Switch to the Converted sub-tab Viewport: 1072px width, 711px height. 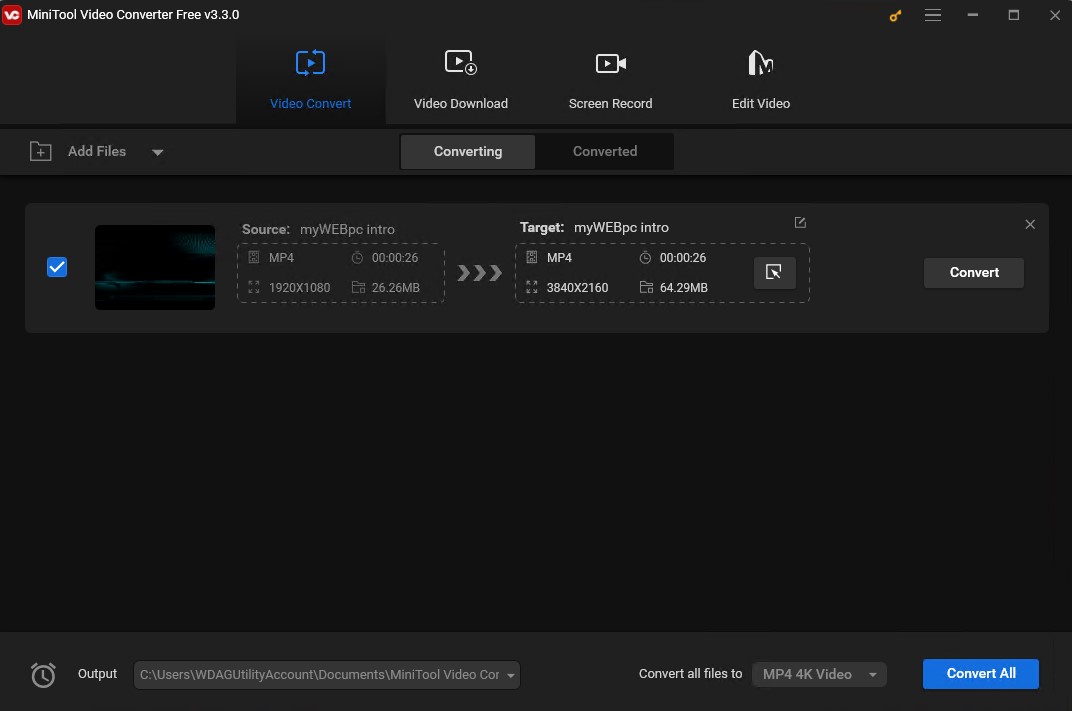point(604,151)
